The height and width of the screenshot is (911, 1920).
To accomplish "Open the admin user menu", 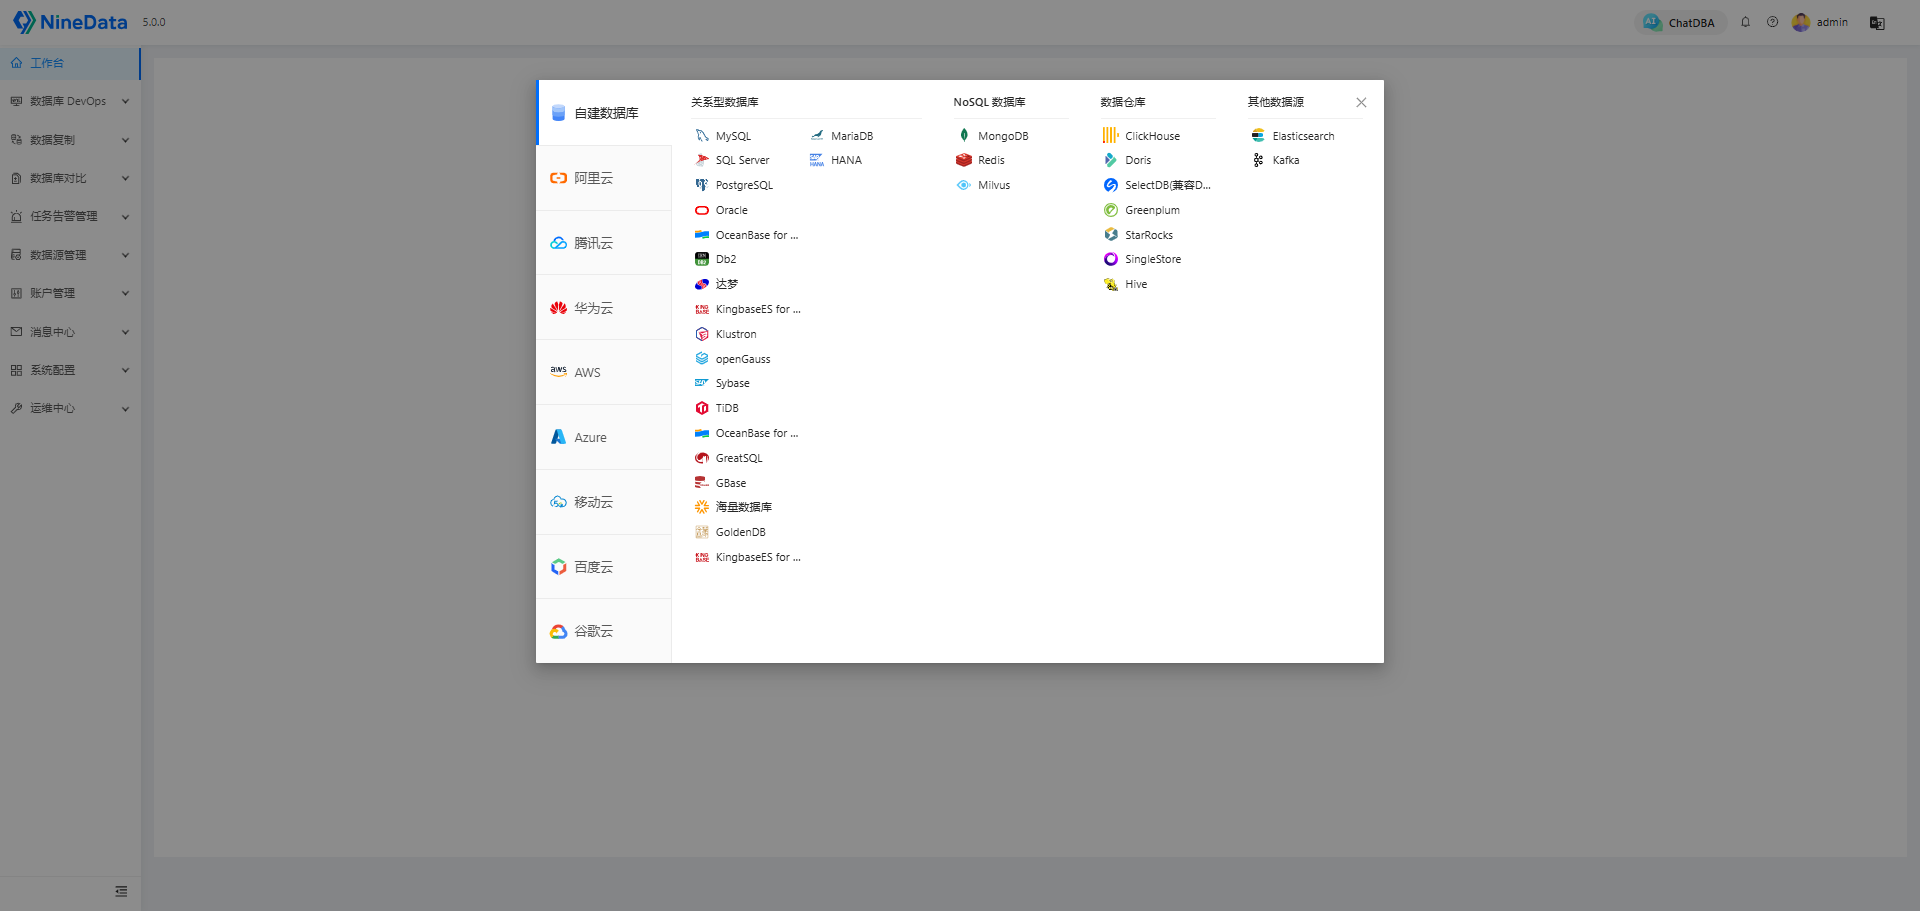I will 1820,22.
